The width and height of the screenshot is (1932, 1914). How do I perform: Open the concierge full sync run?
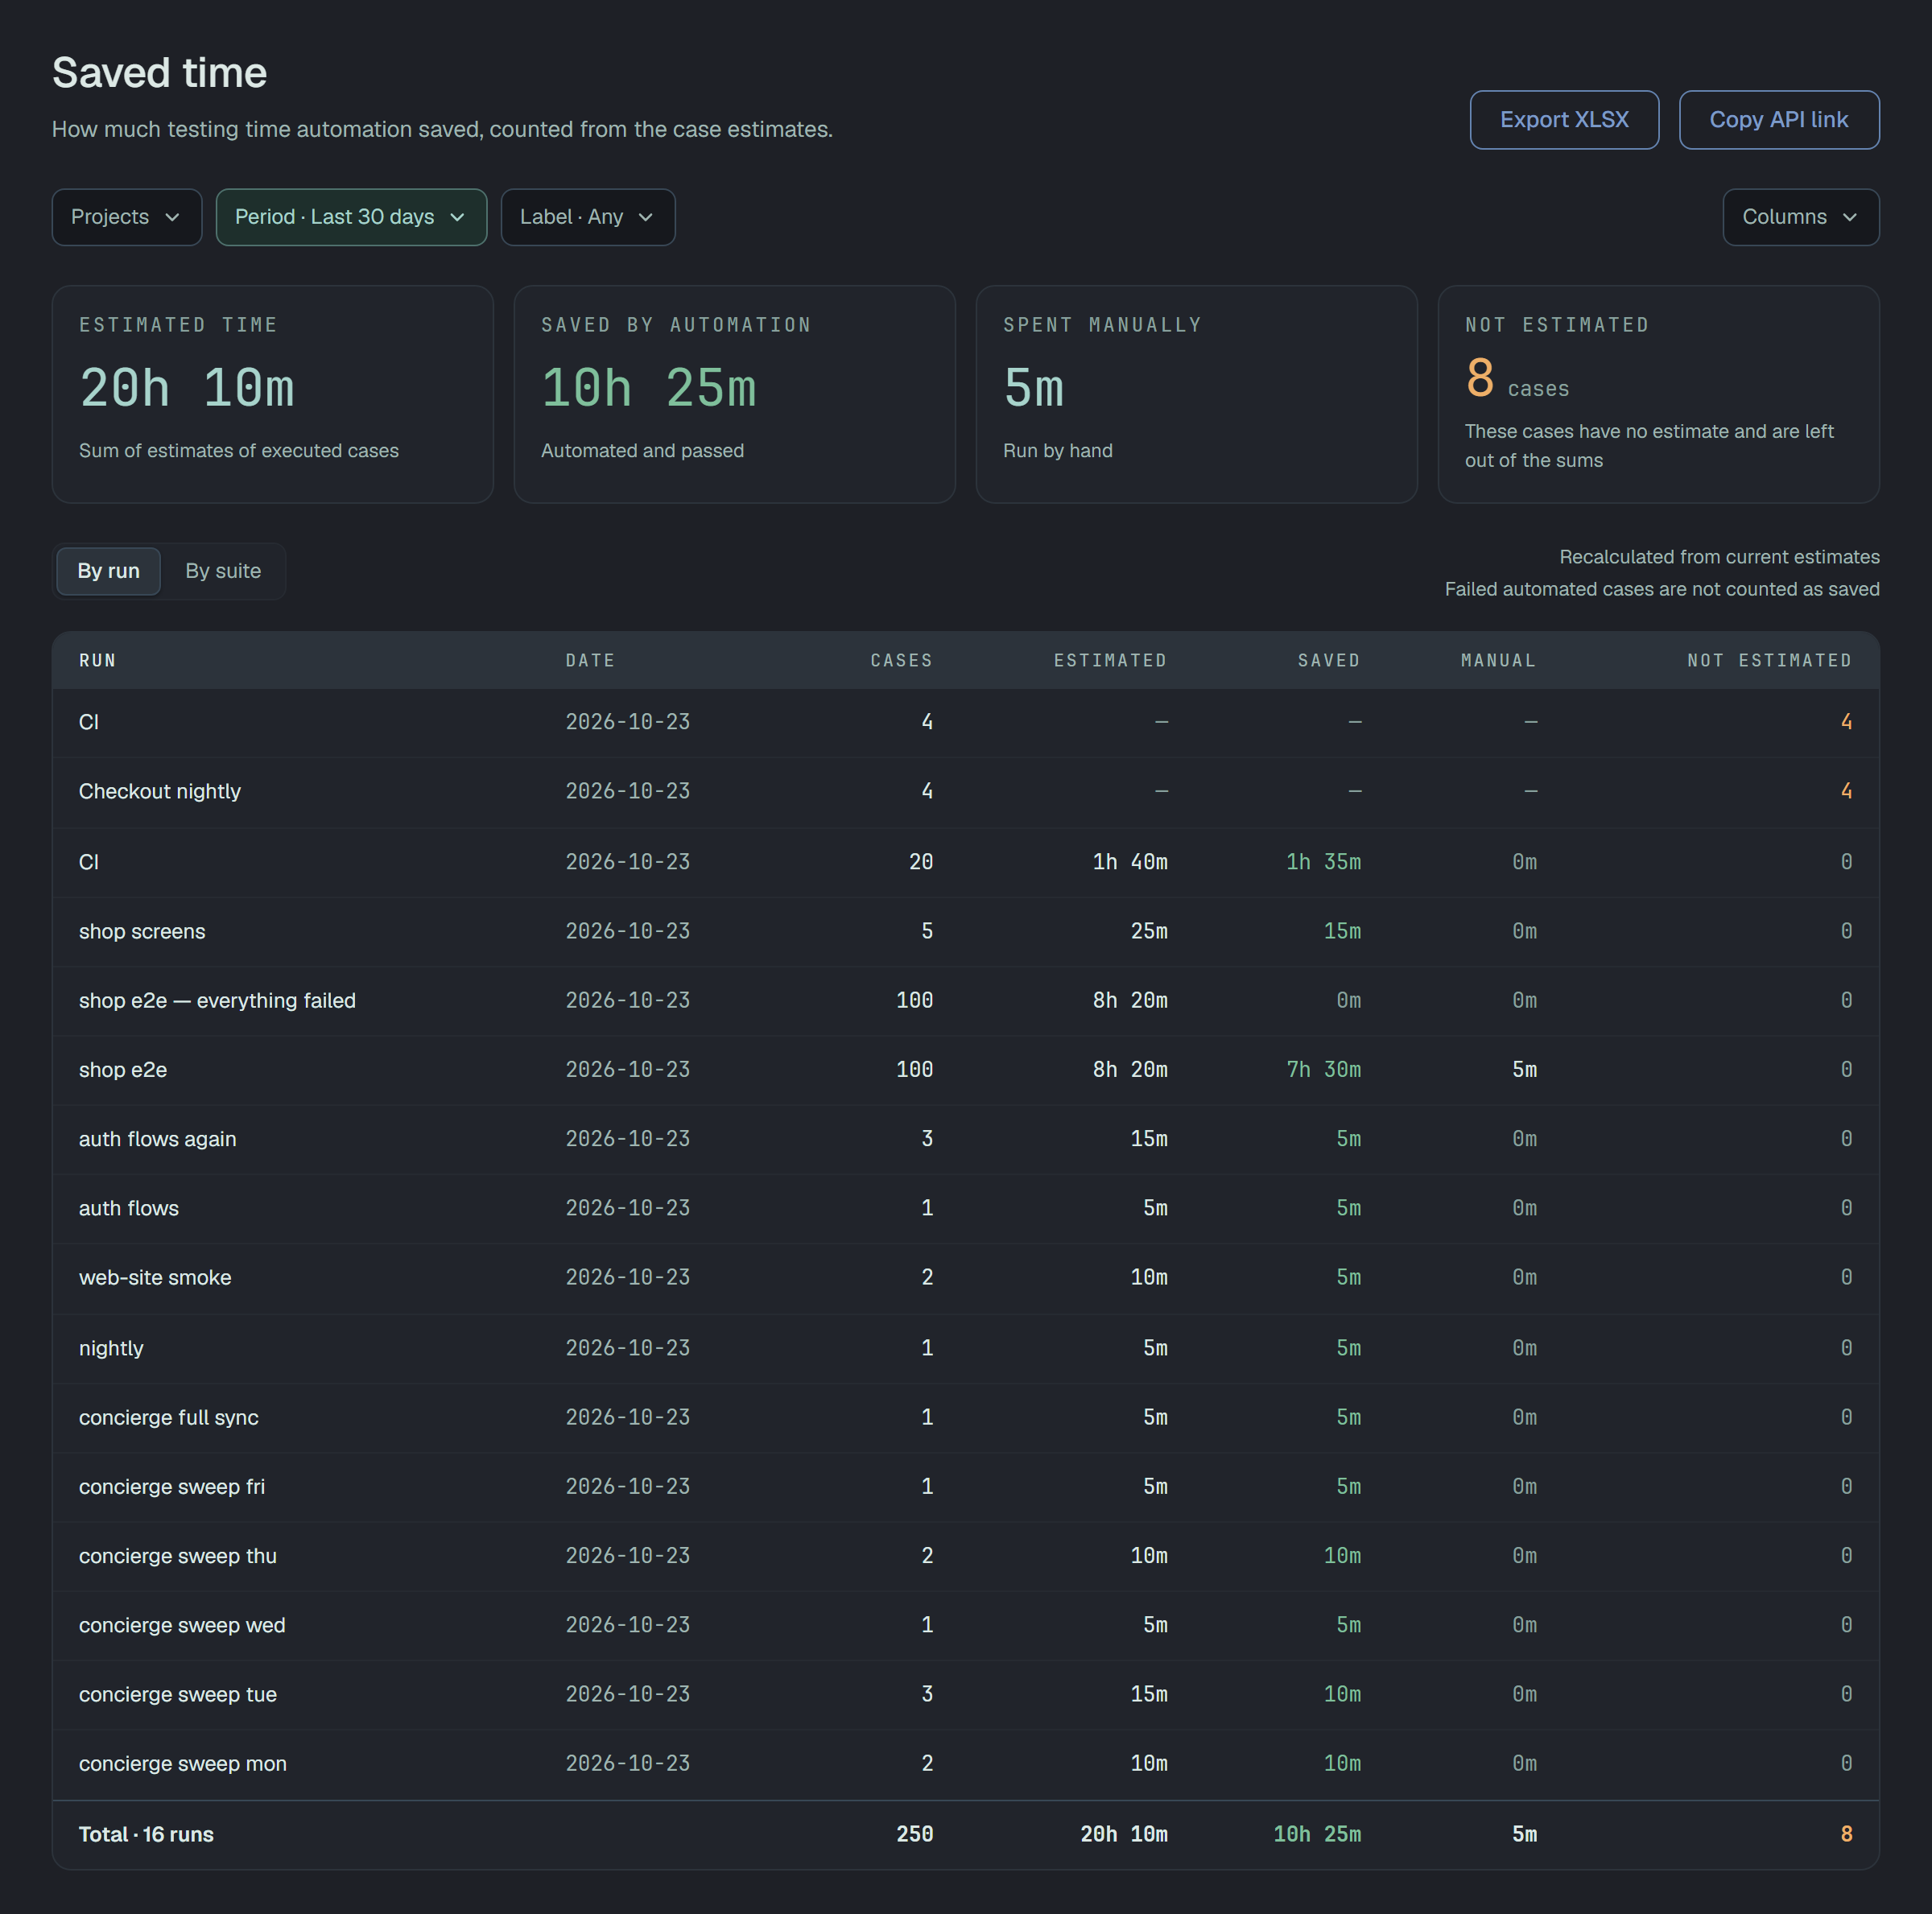coord(966,1417)
